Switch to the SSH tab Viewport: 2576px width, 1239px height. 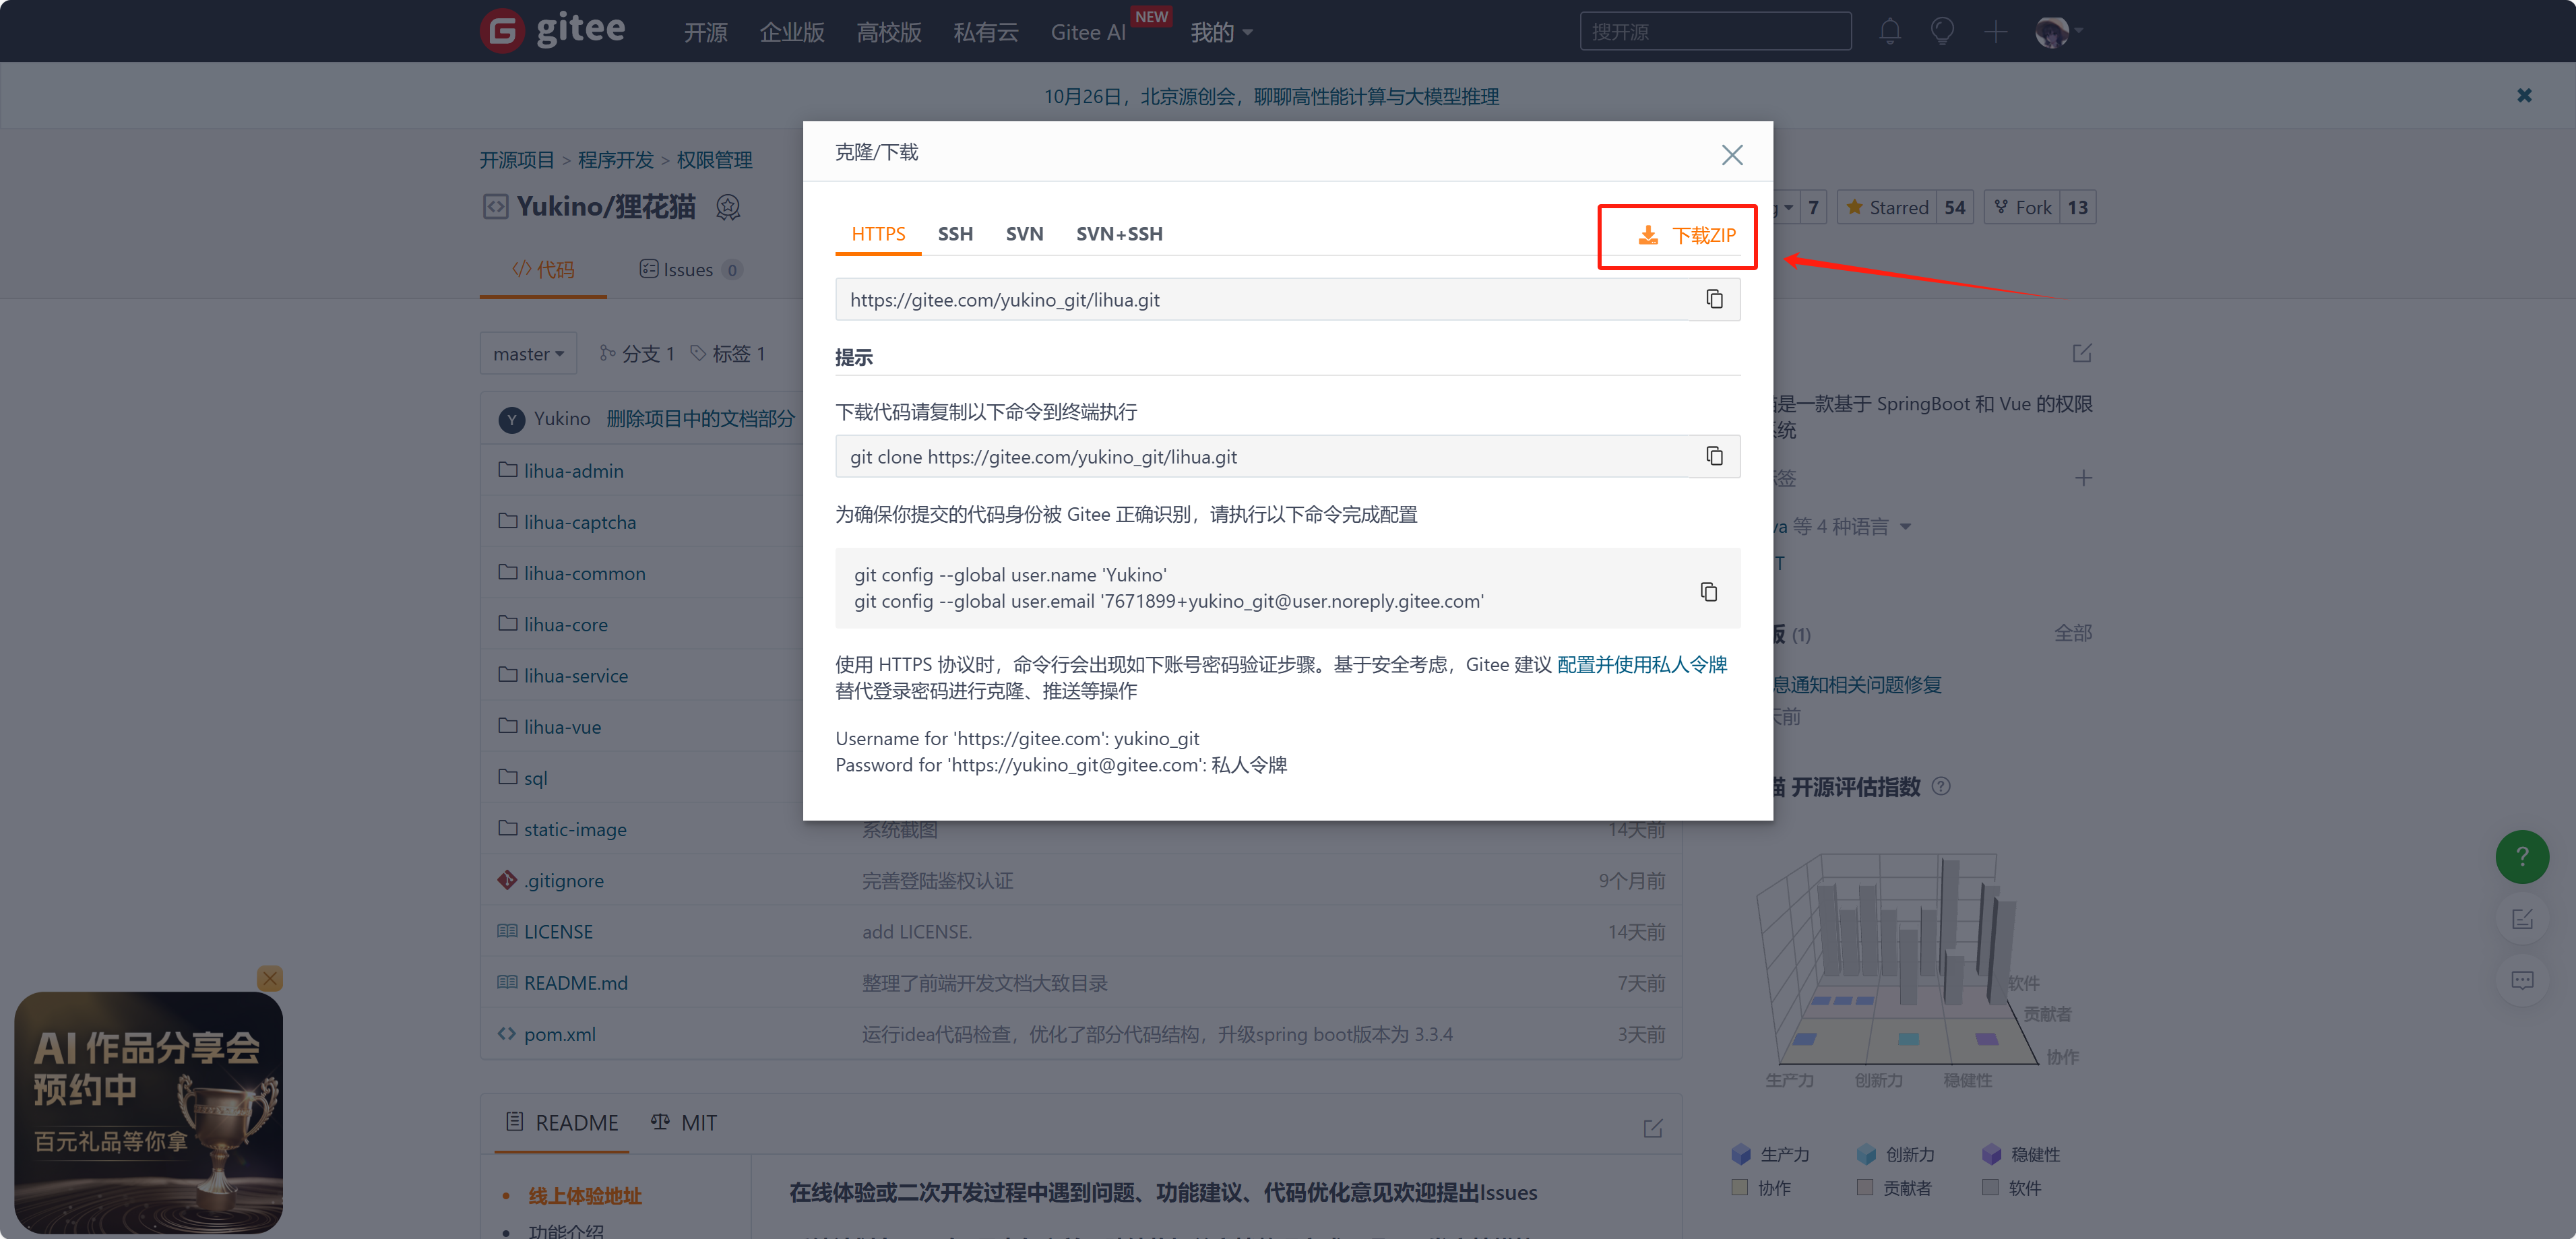(955, 234)
